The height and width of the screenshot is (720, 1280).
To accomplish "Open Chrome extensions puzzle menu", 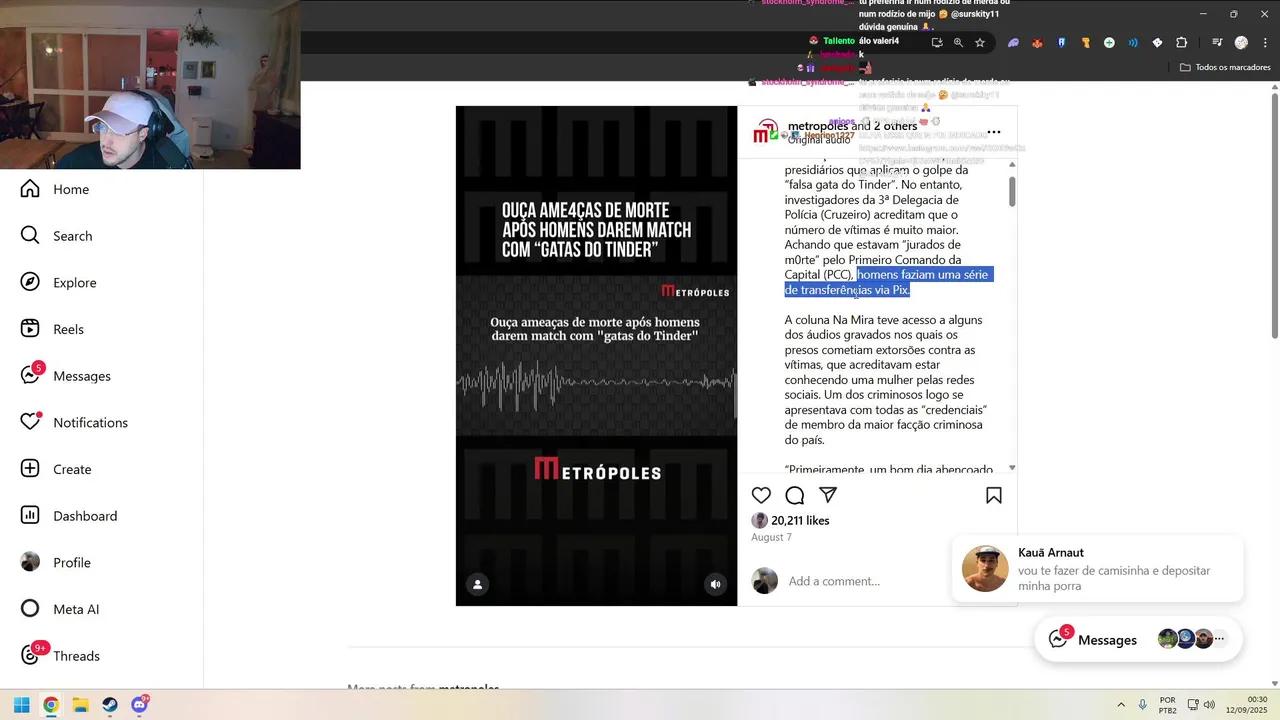I will click(1182, 43).
